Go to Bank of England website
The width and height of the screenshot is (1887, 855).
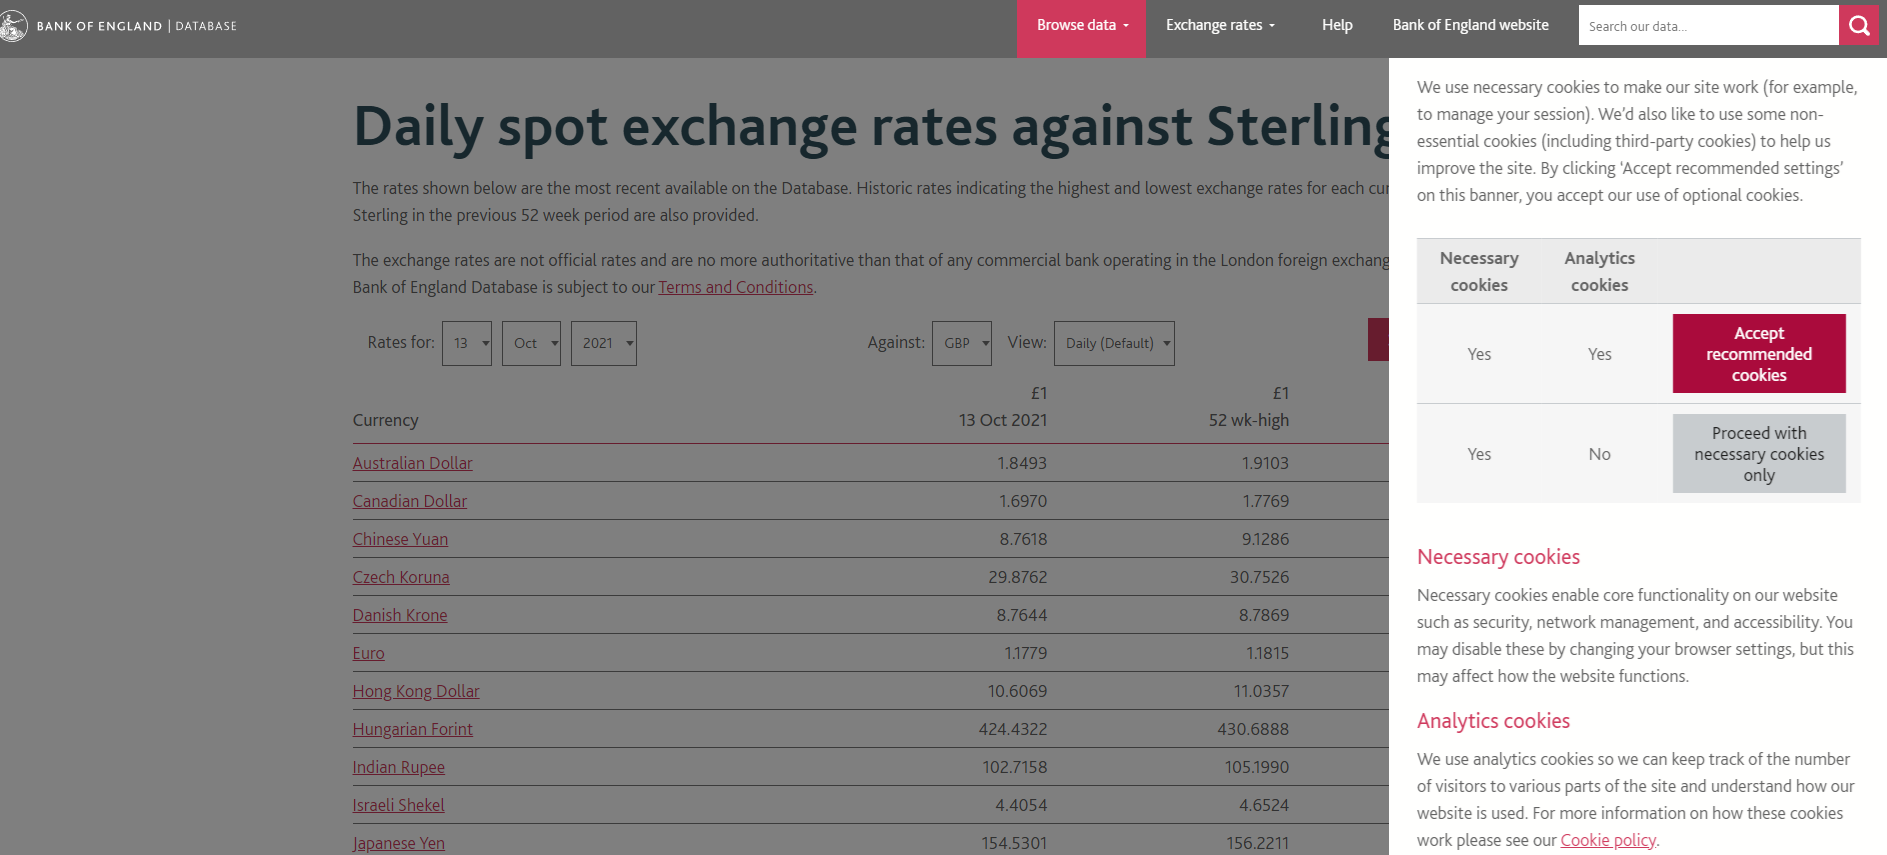1470,26
